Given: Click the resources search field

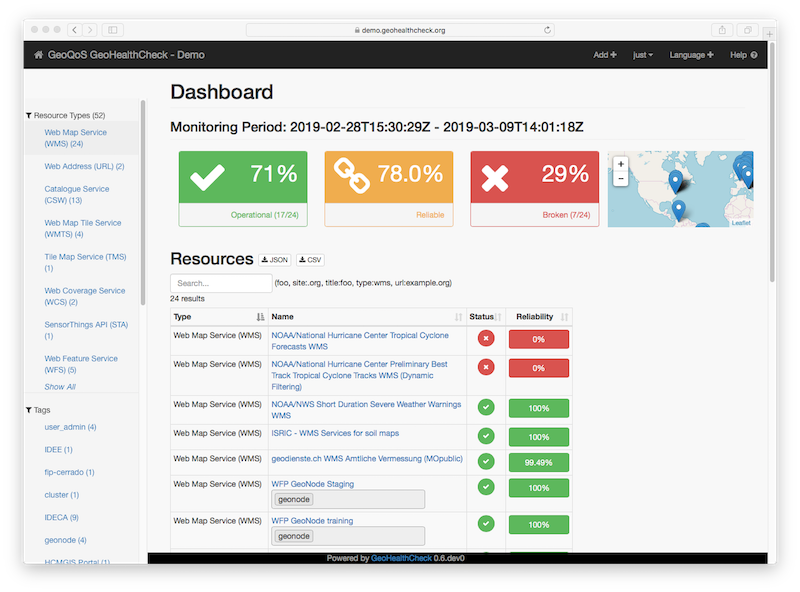Looking at the screenshot, I should pyautogui.click(x=220, y=283).
